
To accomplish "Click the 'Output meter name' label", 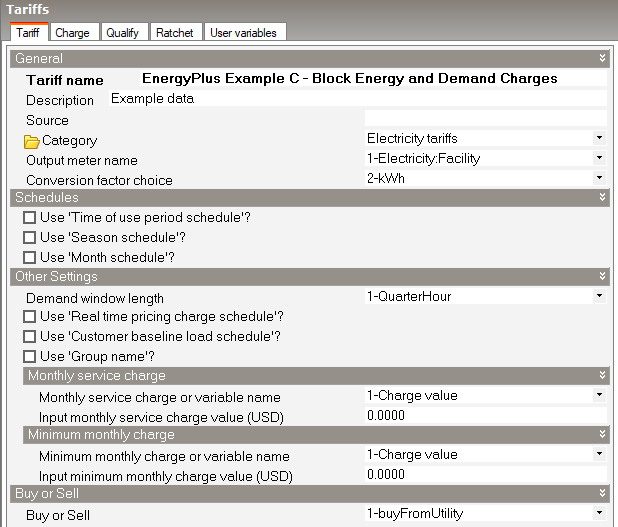I will 82,160.
